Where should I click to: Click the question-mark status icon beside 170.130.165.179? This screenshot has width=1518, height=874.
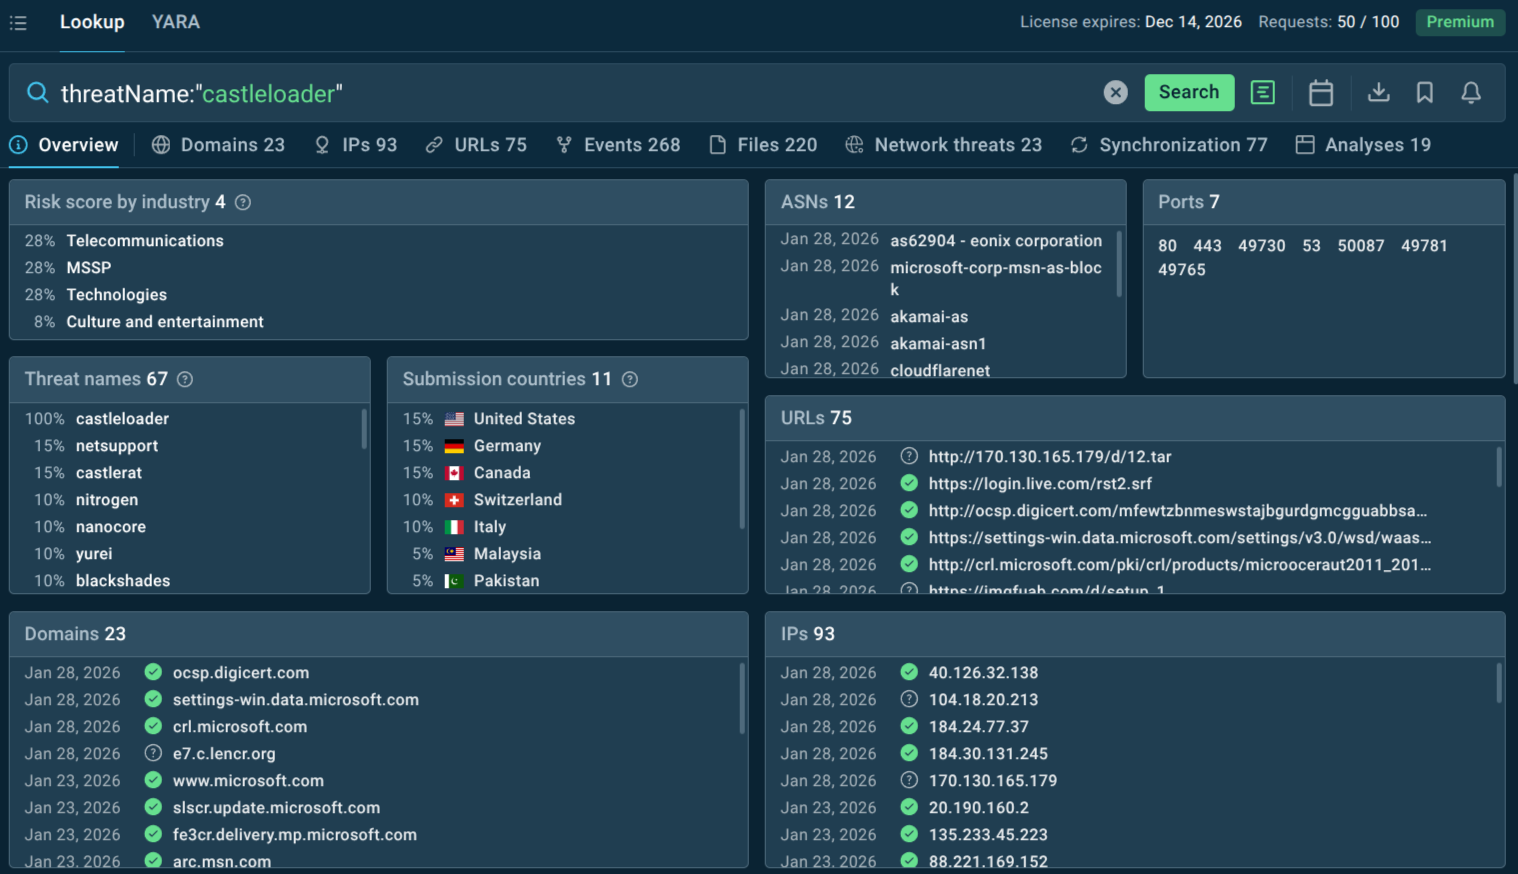[908, 780]
